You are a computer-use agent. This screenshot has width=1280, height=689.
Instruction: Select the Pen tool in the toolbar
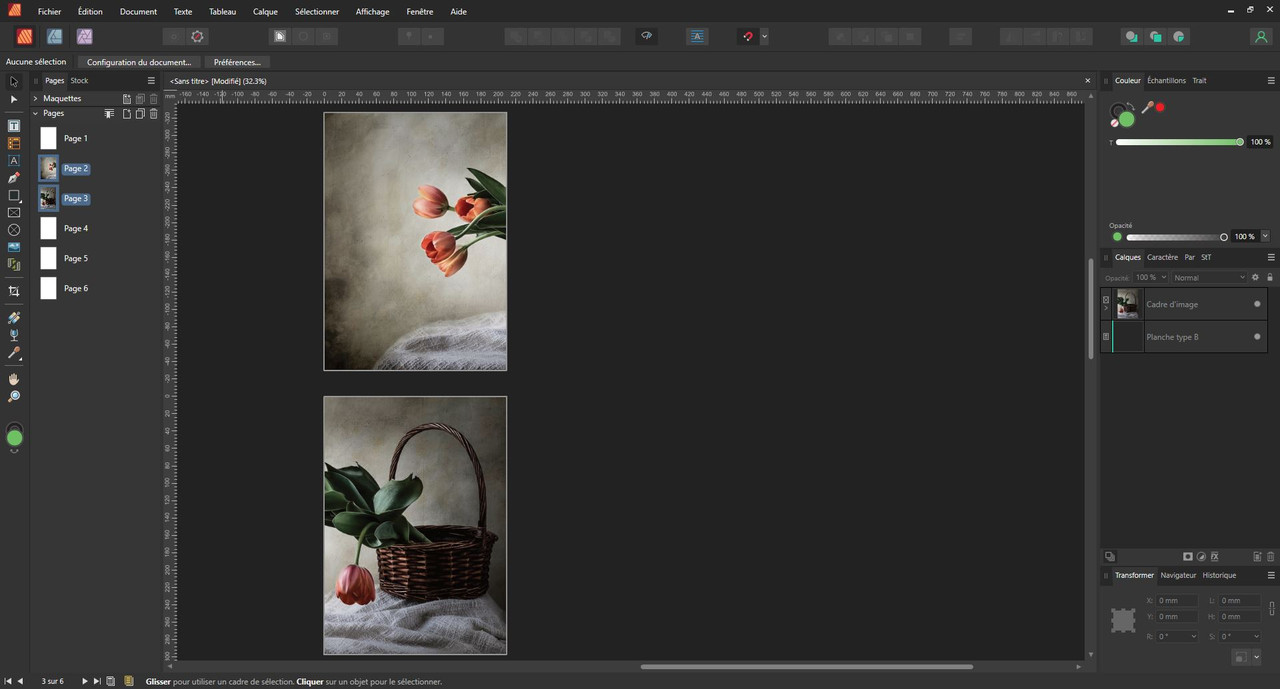(x=14, y=178)
